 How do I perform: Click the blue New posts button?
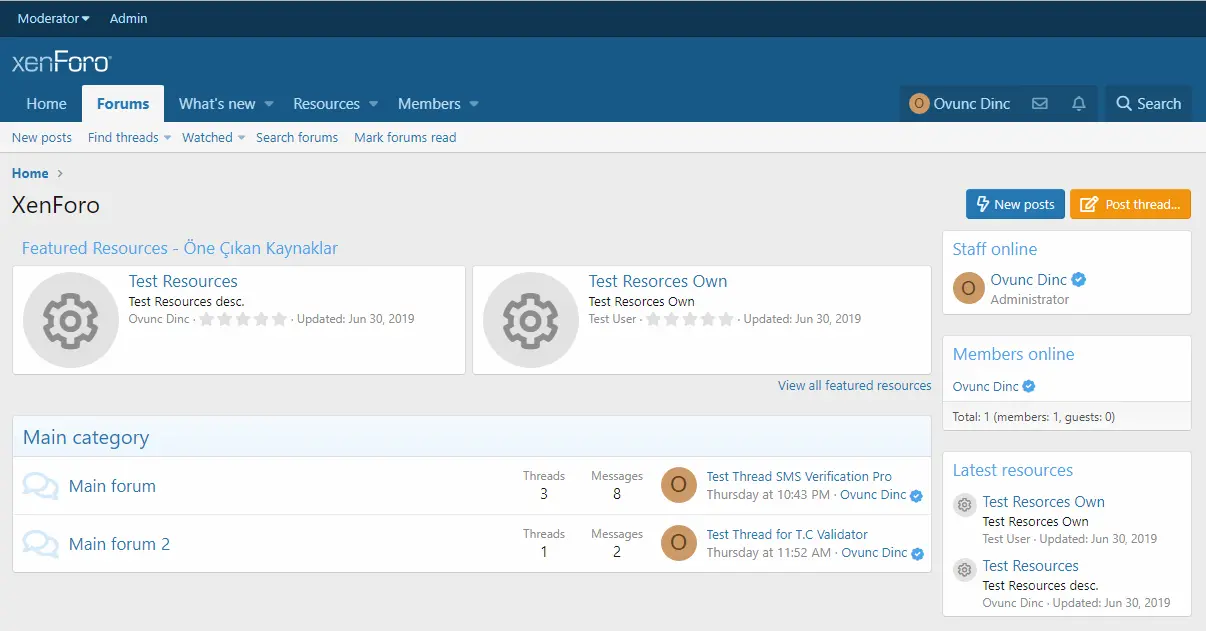(1015, 204)
